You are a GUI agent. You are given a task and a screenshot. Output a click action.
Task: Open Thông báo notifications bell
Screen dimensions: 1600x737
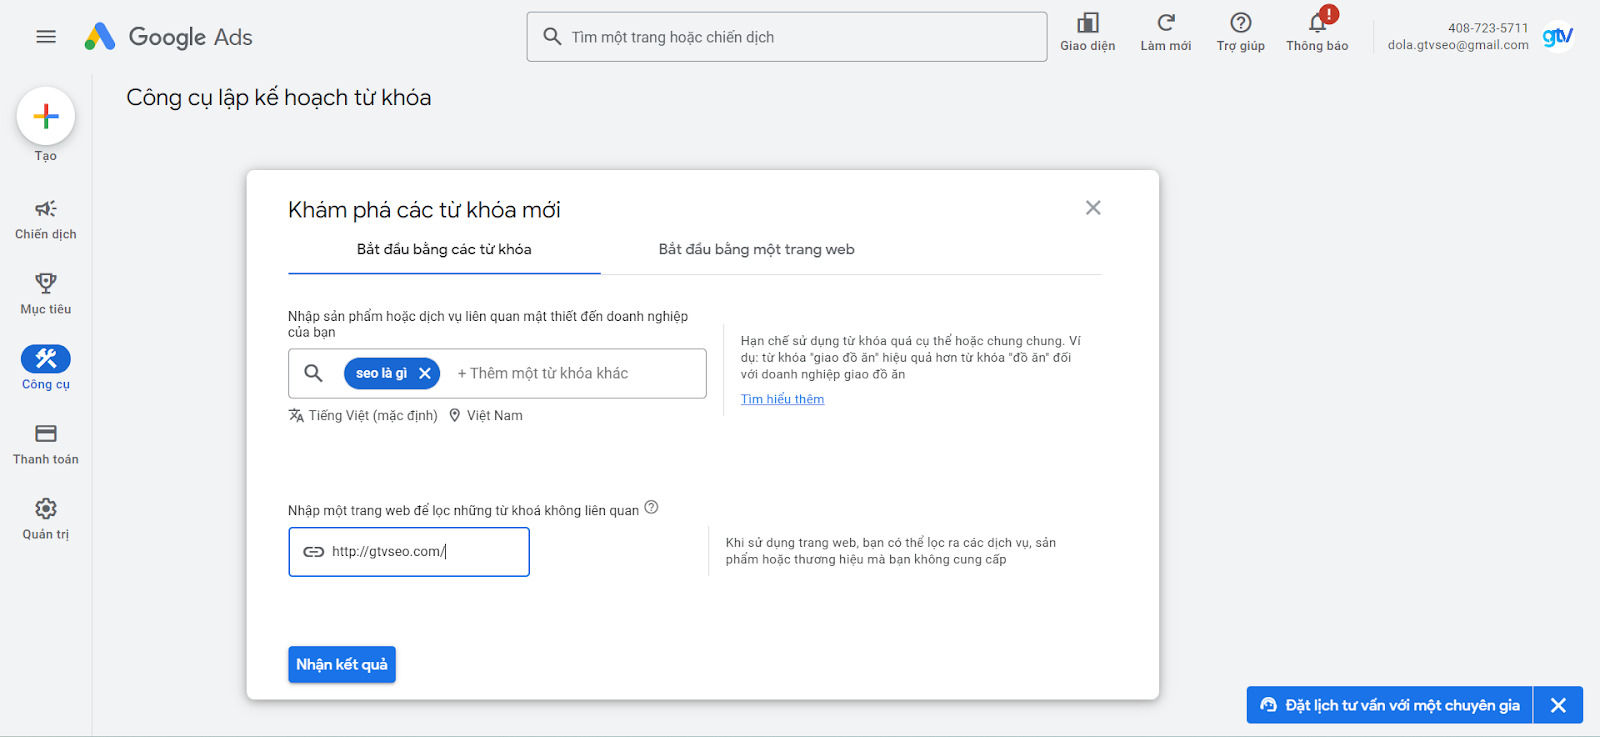1318,23
